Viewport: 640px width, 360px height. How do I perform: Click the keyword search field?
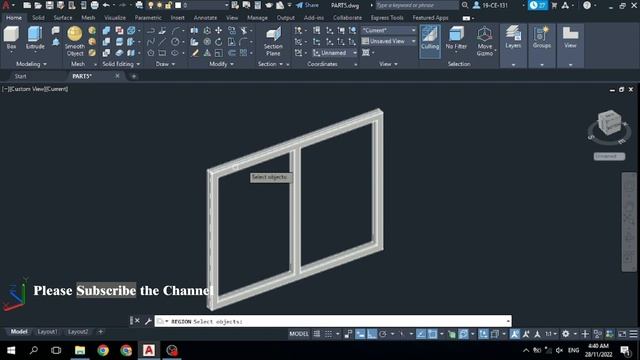[416, 5]
